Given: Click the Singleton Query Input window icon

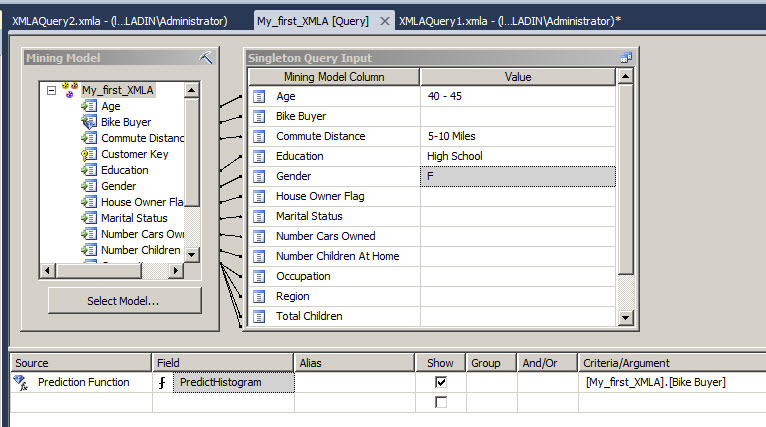Looking at the screenshot, I should (x=625, y=58).
